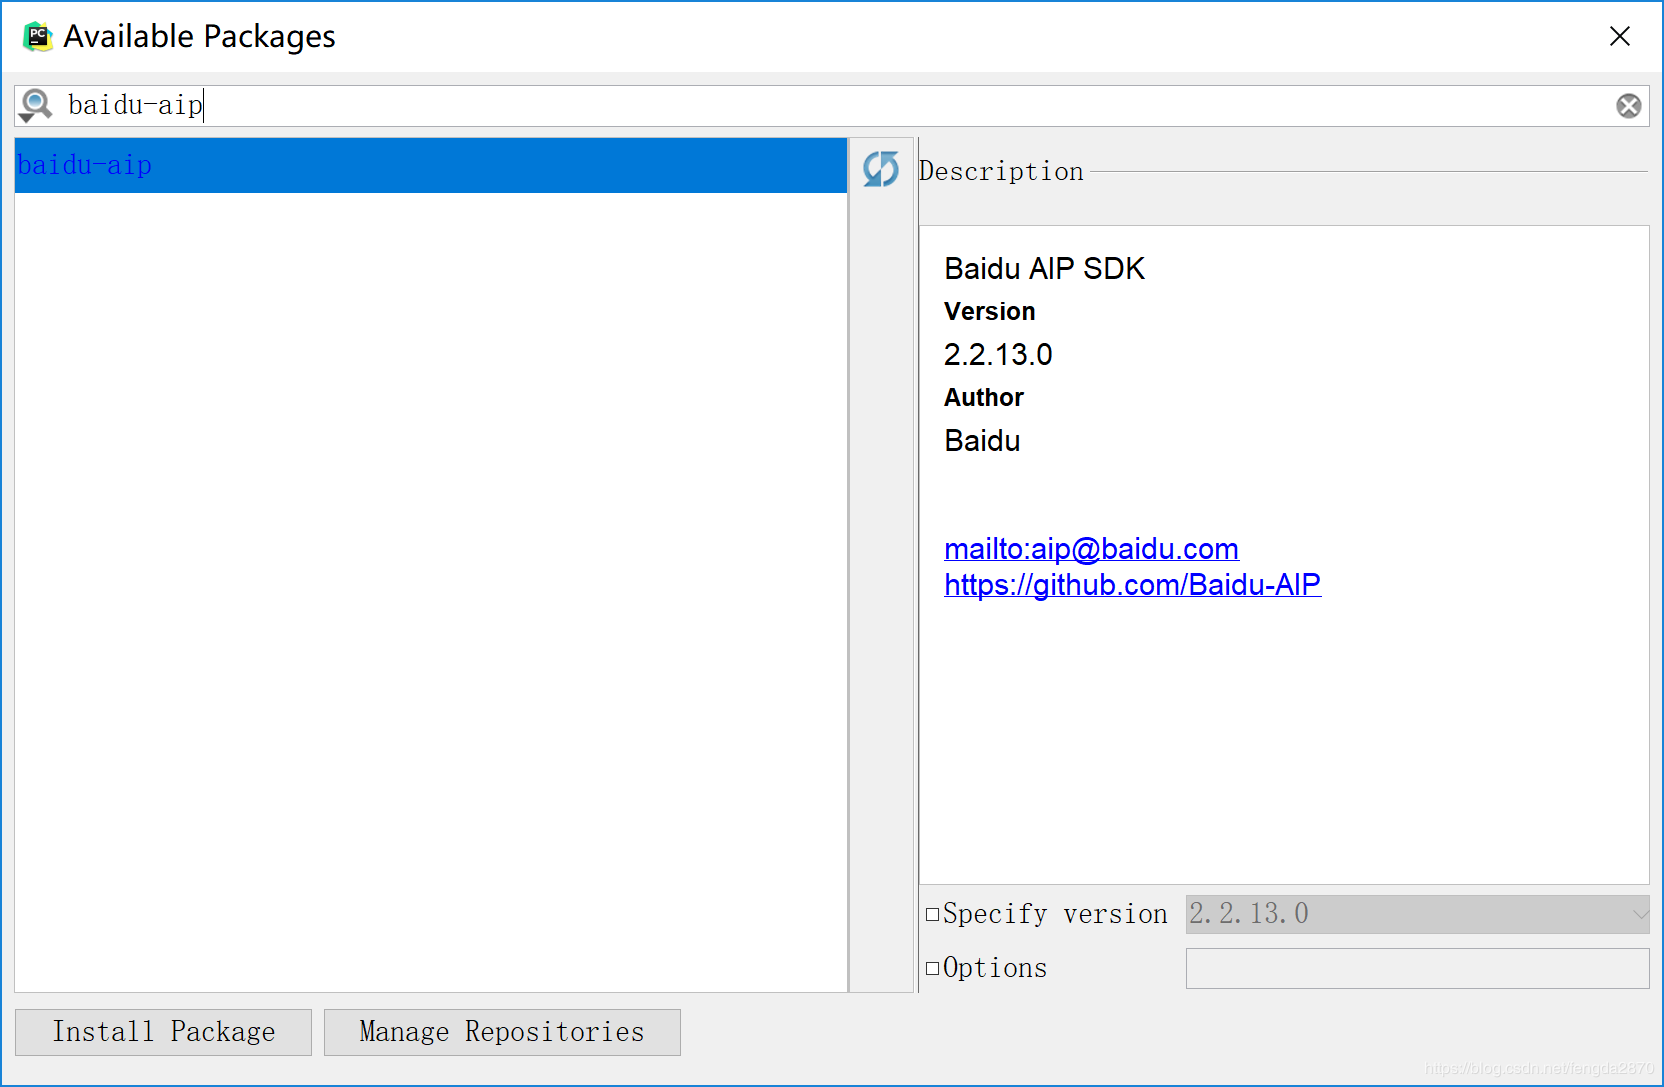This screenshot has width=1664, height=1087.
Task: Open Manage Repositories
Action: click(502, 1032)
